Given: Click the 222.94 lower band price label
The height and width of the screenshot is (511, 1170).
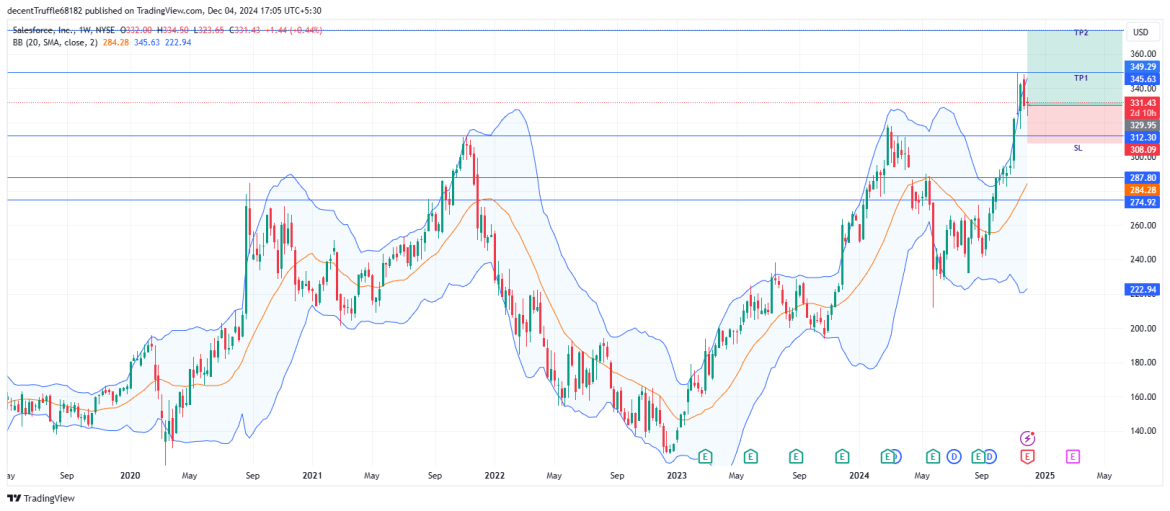Looking at the screenshot, I should pyautogui.click(x=1143, y=290).
